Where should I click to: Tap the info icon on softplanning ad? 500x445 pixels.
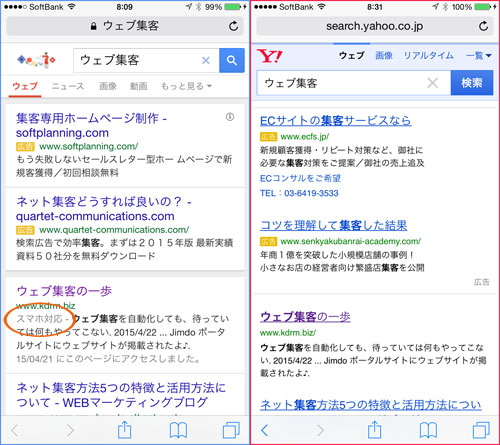click(230, 117)
